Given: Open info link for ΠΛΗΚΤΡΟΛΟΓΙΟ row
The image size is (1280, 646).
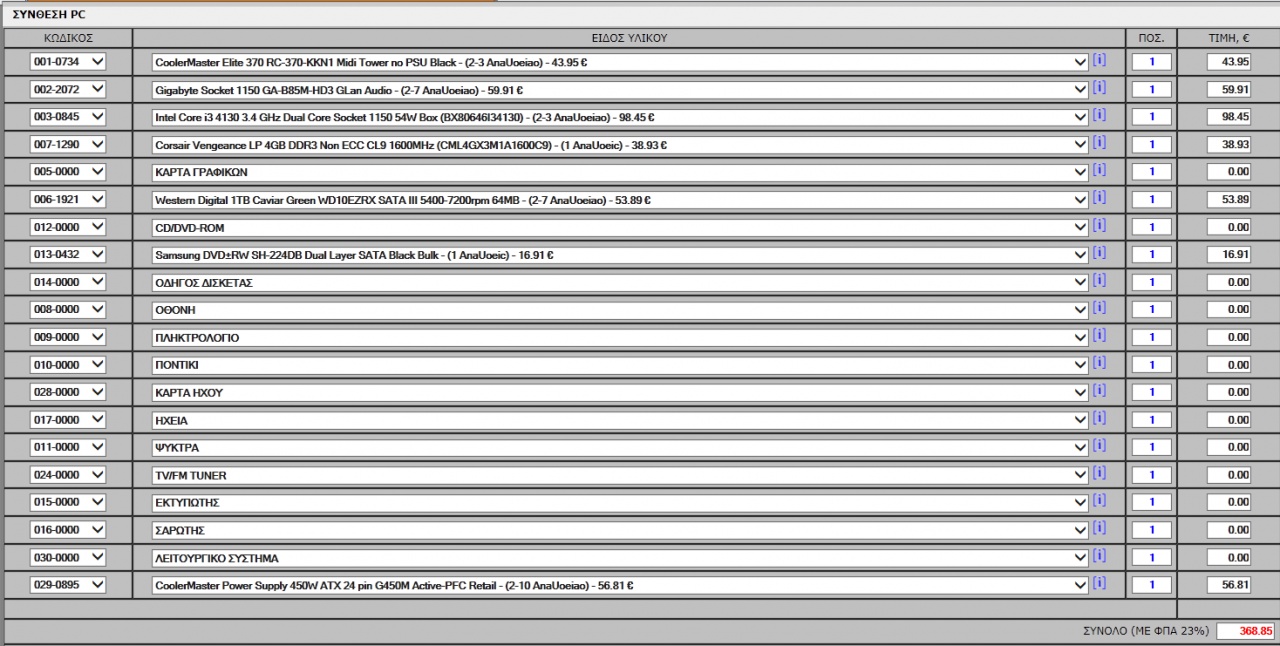Looking at the screenshot, I should point(1099,335).
